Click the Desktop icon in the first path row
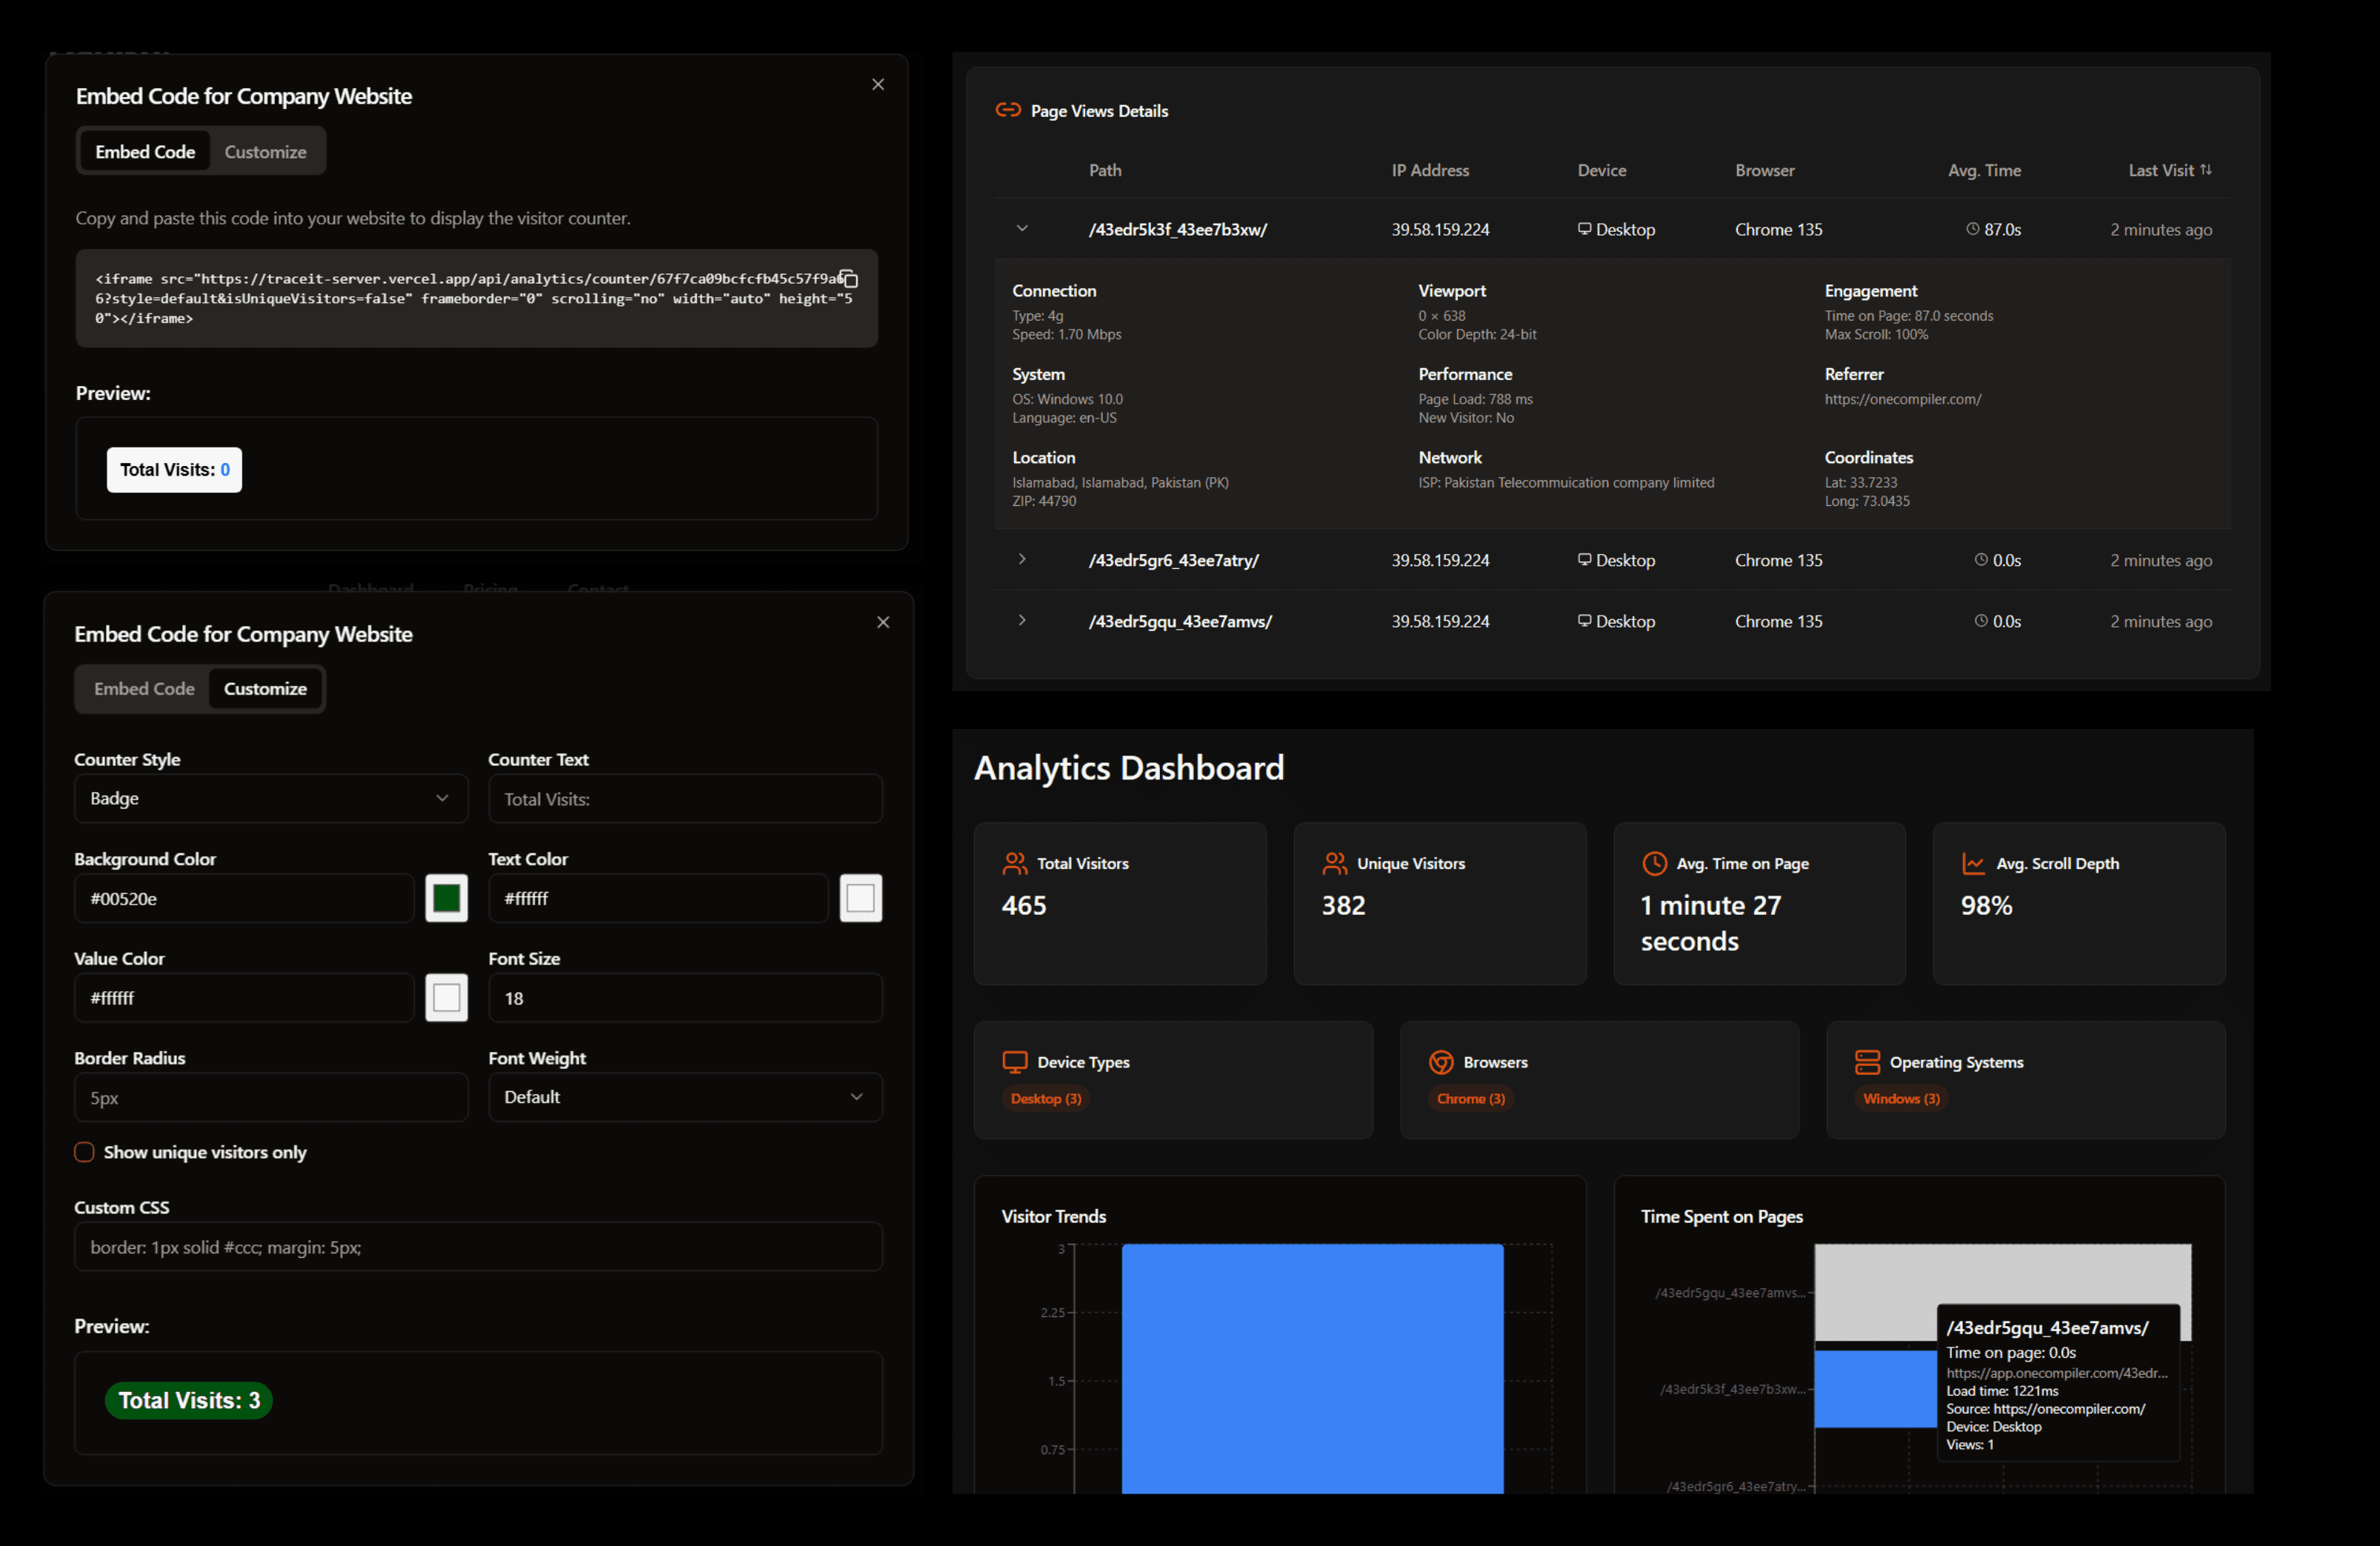This screenshot has width=2380, height=1546. [x=1584, y=229]
